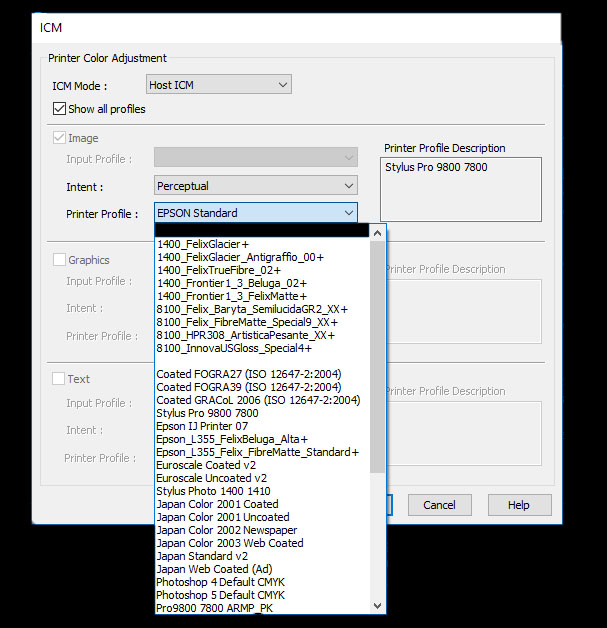Collapse the Printer Profile EPSON Standard dropdown
607x628 pixels.
coord(256,213)
